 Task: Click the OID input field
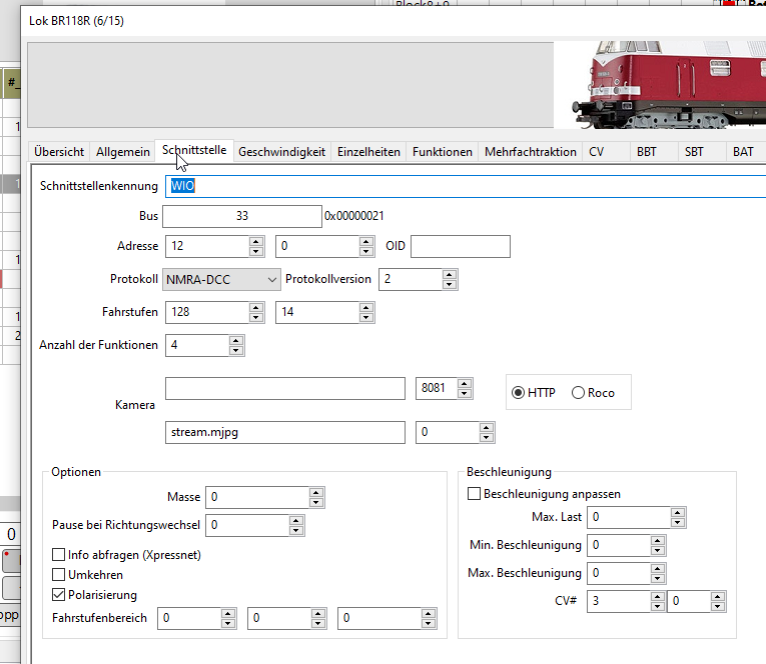(x=460, y=246)
